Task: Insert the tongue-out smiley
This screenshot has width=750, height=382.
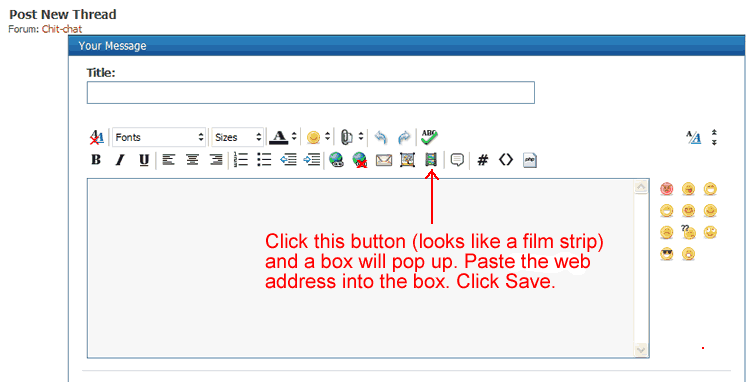Action: (688, 189)
